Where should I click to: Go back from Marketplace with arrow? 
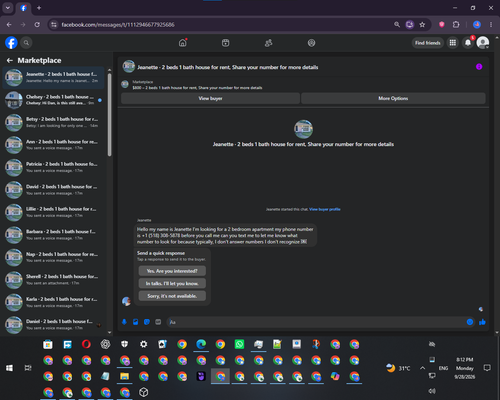[10, 60]
